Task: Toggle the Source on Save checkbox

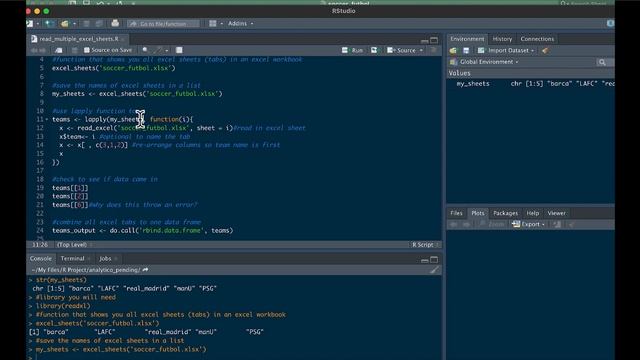Action: coord(87,50)
